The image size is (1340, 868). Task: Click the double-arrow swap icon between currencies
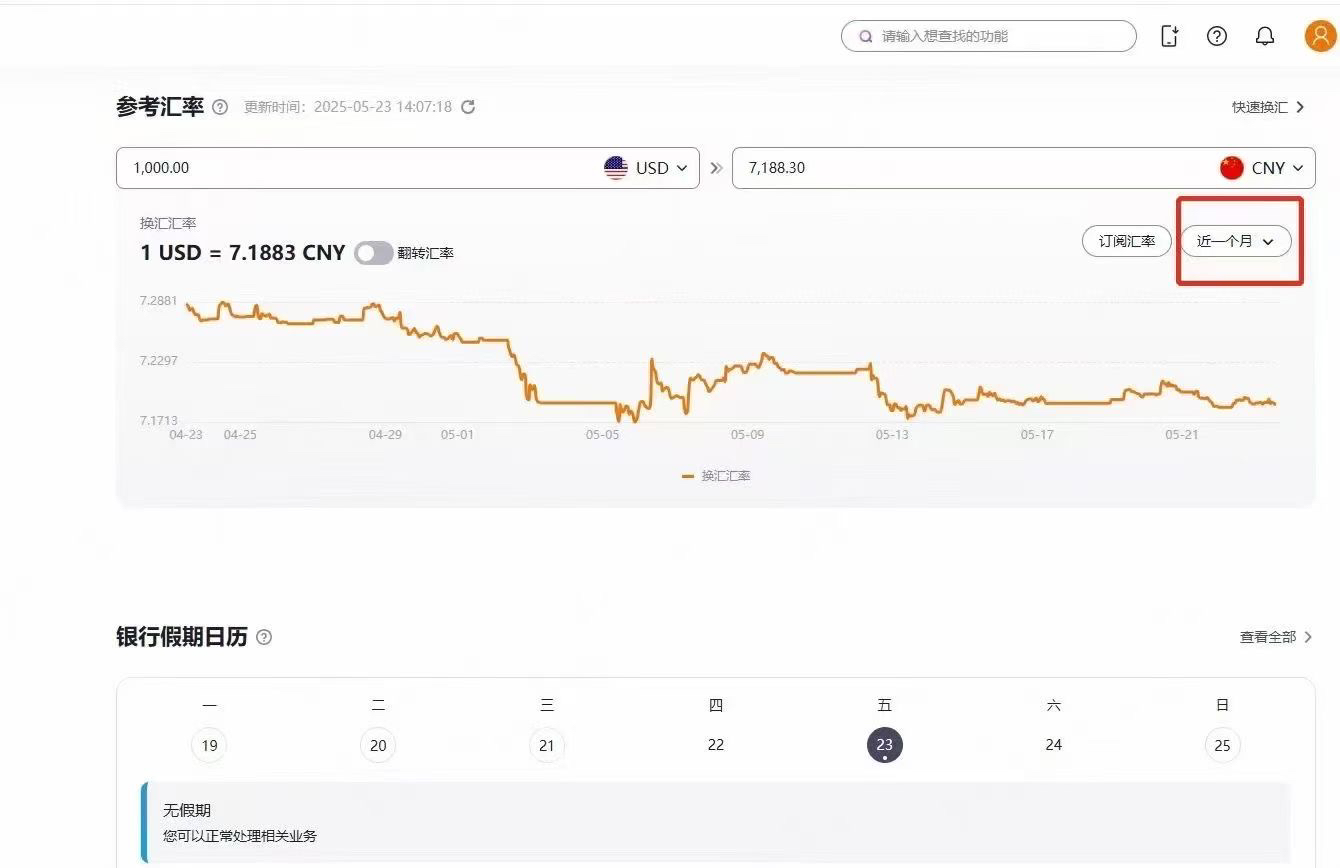pos(716,168)
